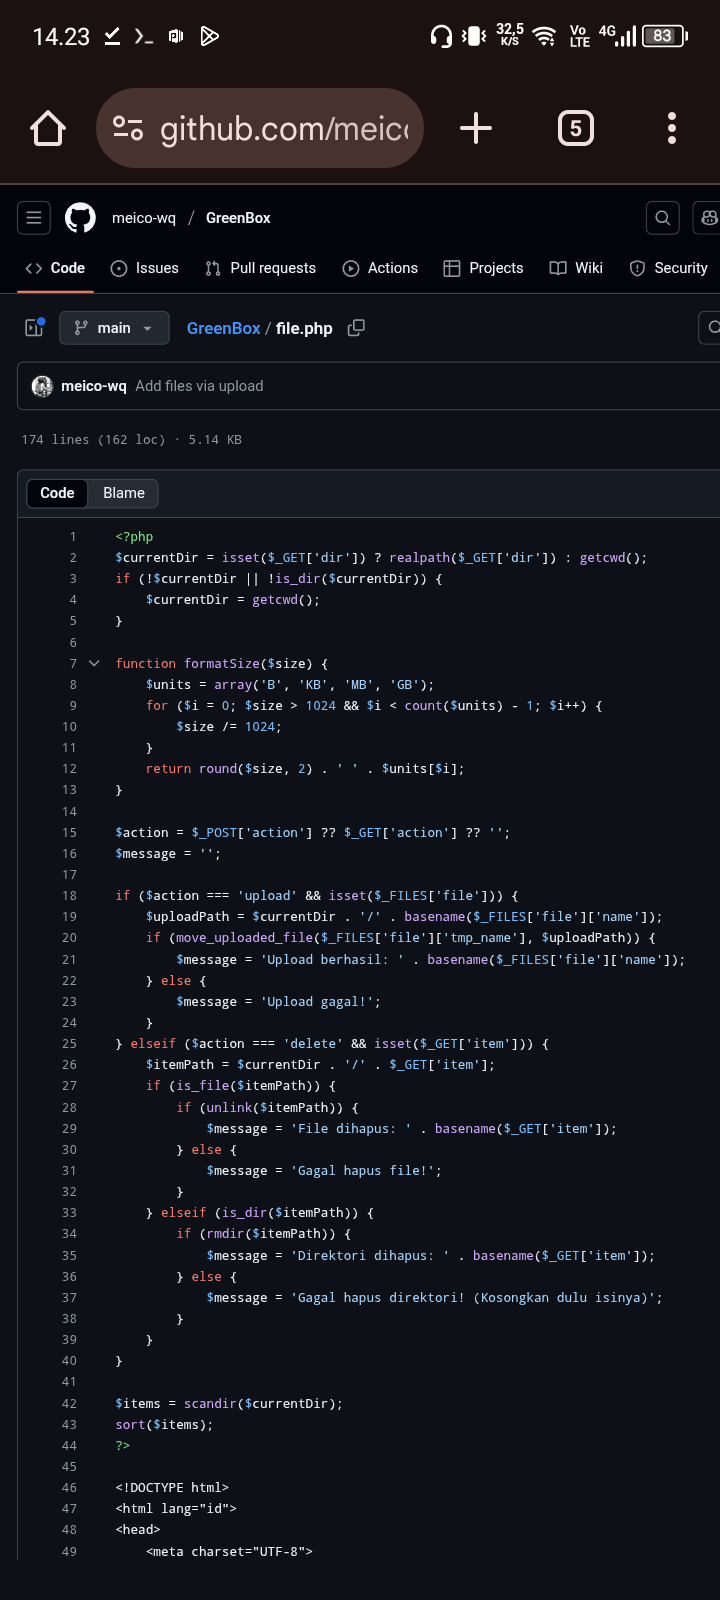Collapse the formatSize function code fold
Image resolution: width=720 pixels, height=1600 pixels.
(94, 663)
